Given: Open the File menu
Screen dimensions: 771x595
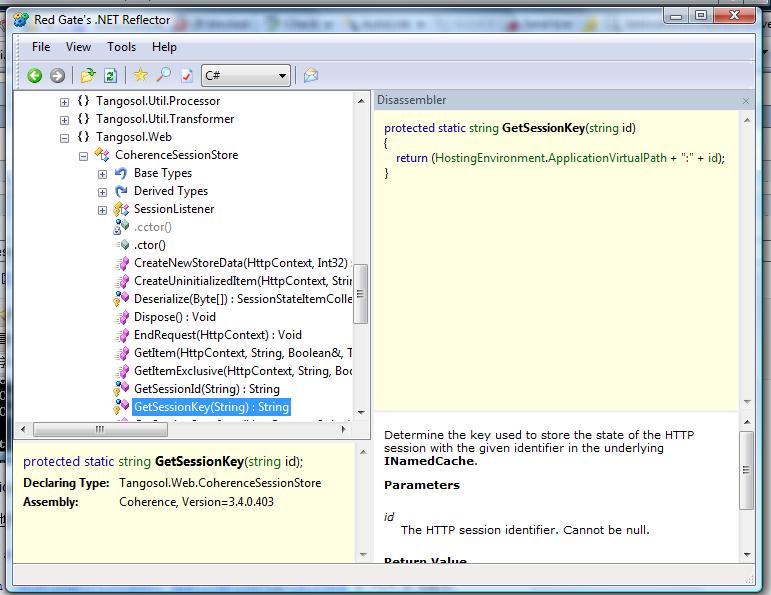Looking at the screenshot, I should 41,47.
